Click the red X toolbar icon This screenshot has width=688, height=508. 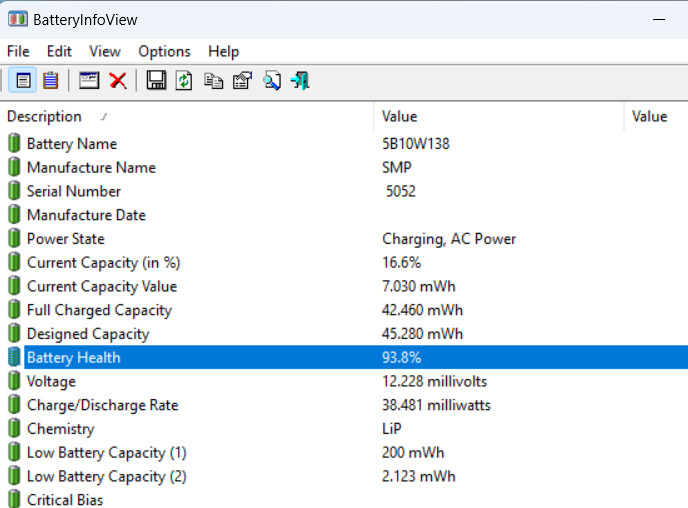point(118,81)
